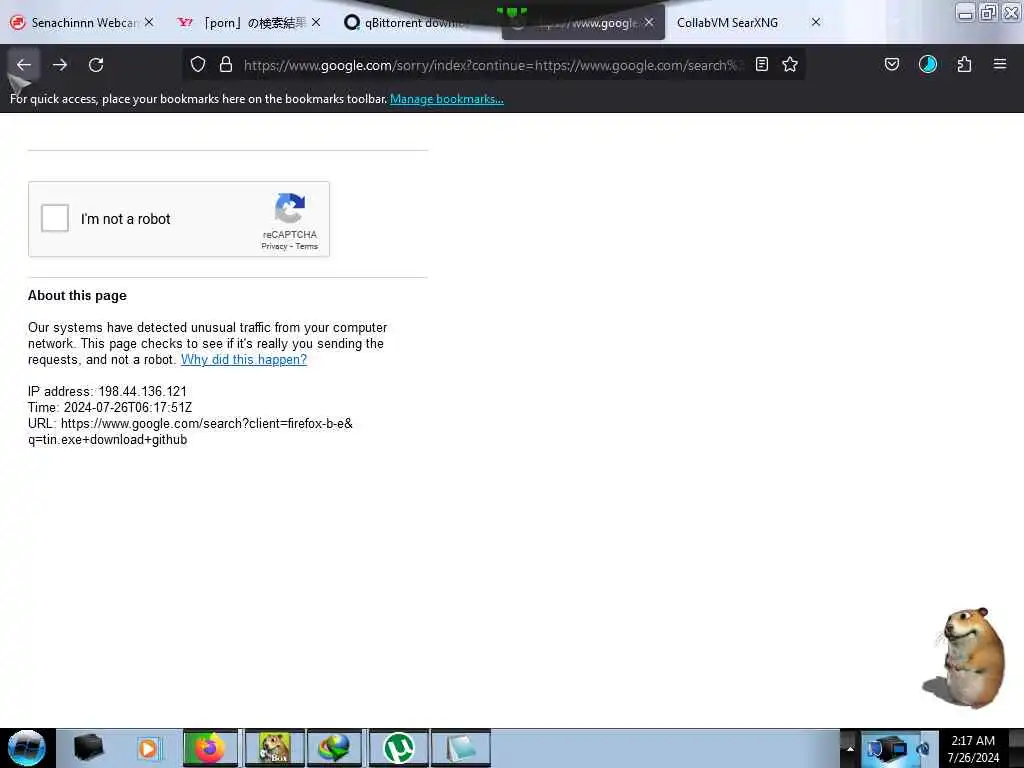Click the "About this page" heading
This screenshot has width=1024, height=768.
77,296
